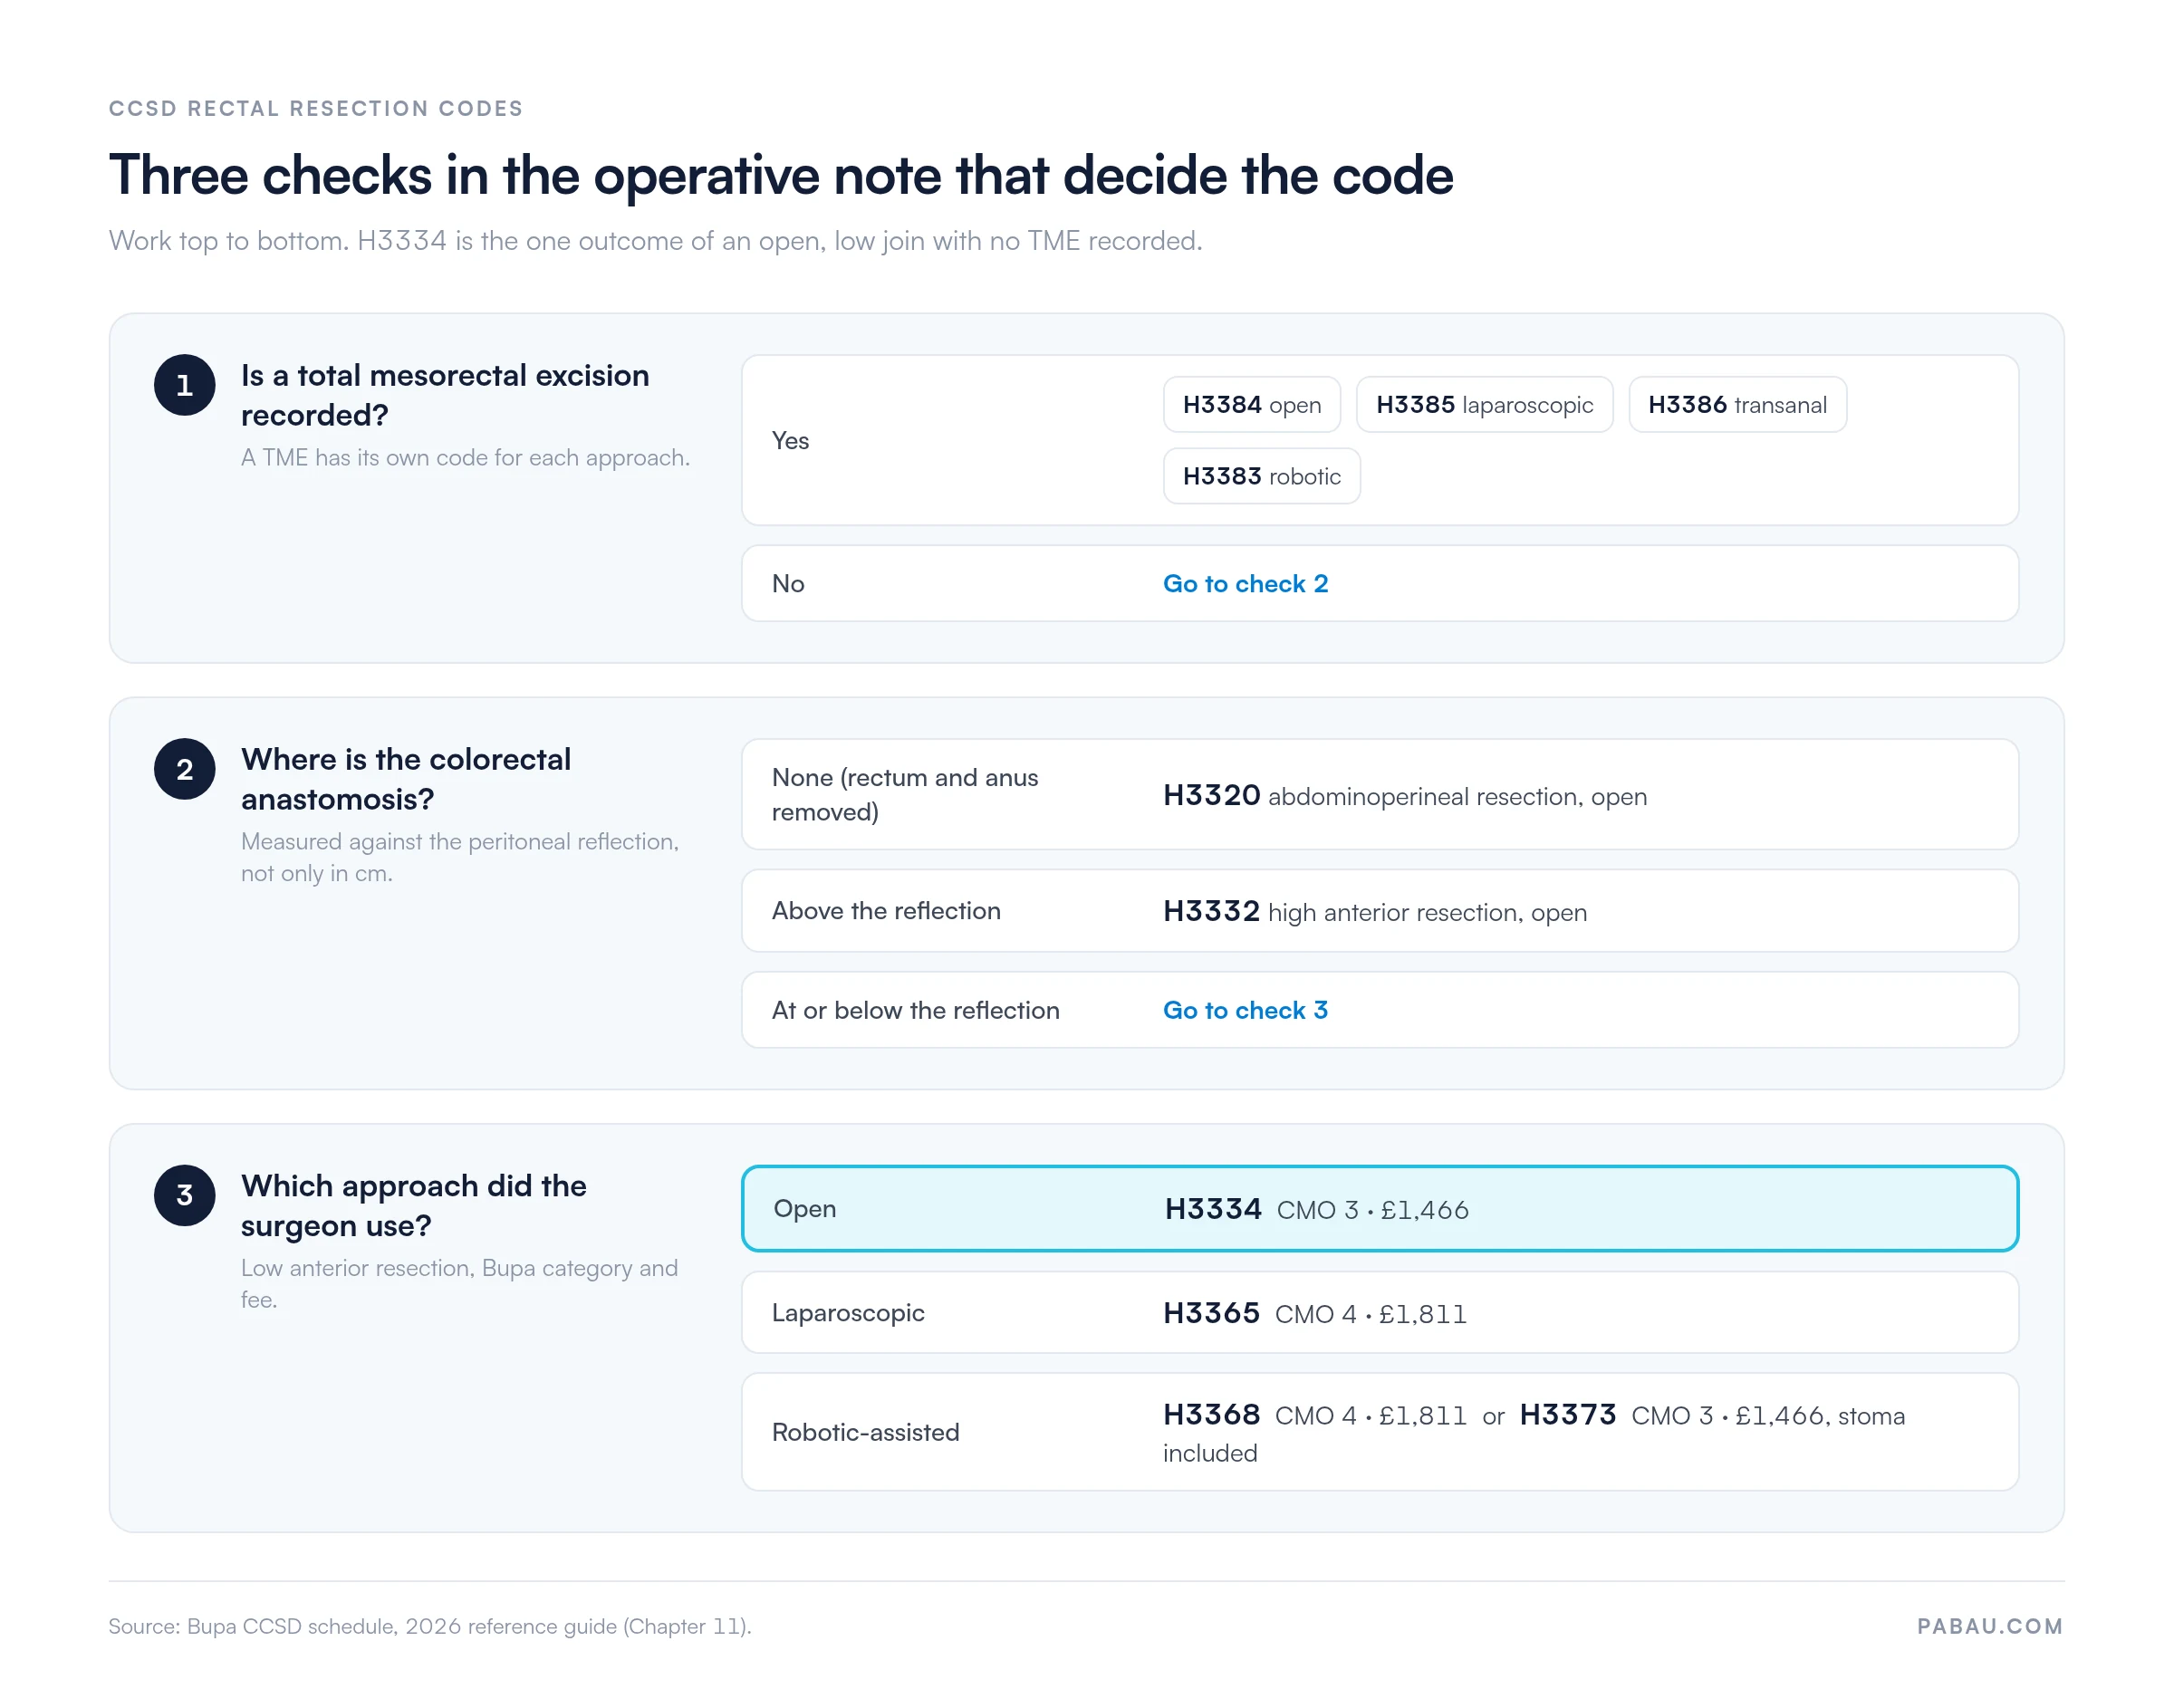Click the 'H3373' code text

(x=1568, y=1415)
